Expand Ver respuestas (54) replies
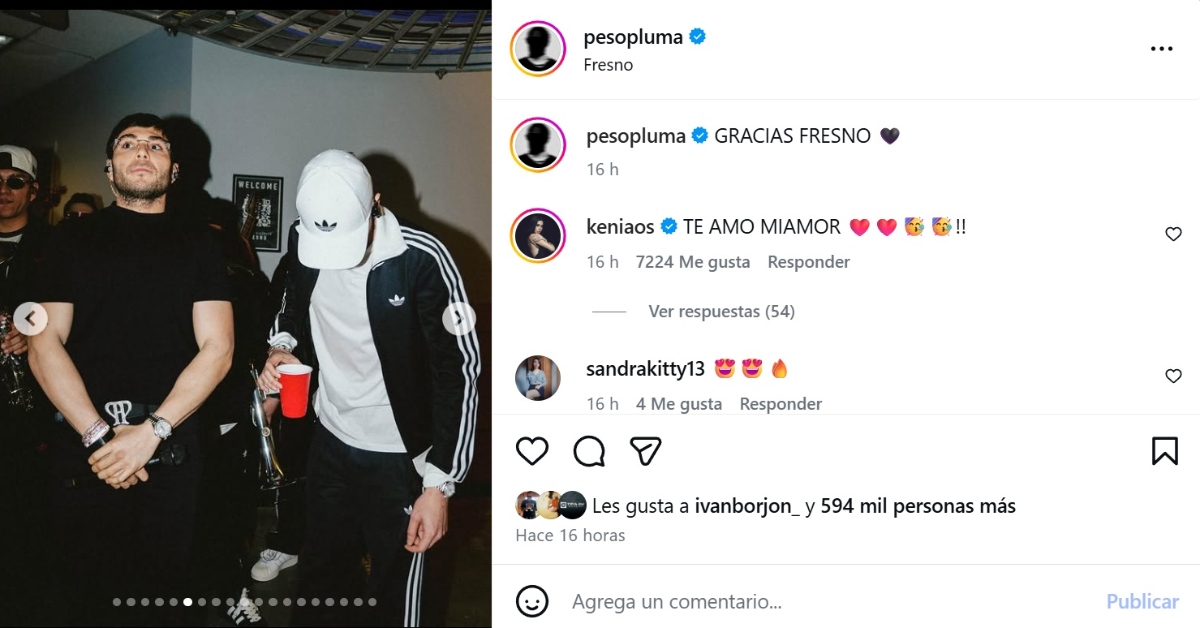1200x628 pixels. pos(721,311)
